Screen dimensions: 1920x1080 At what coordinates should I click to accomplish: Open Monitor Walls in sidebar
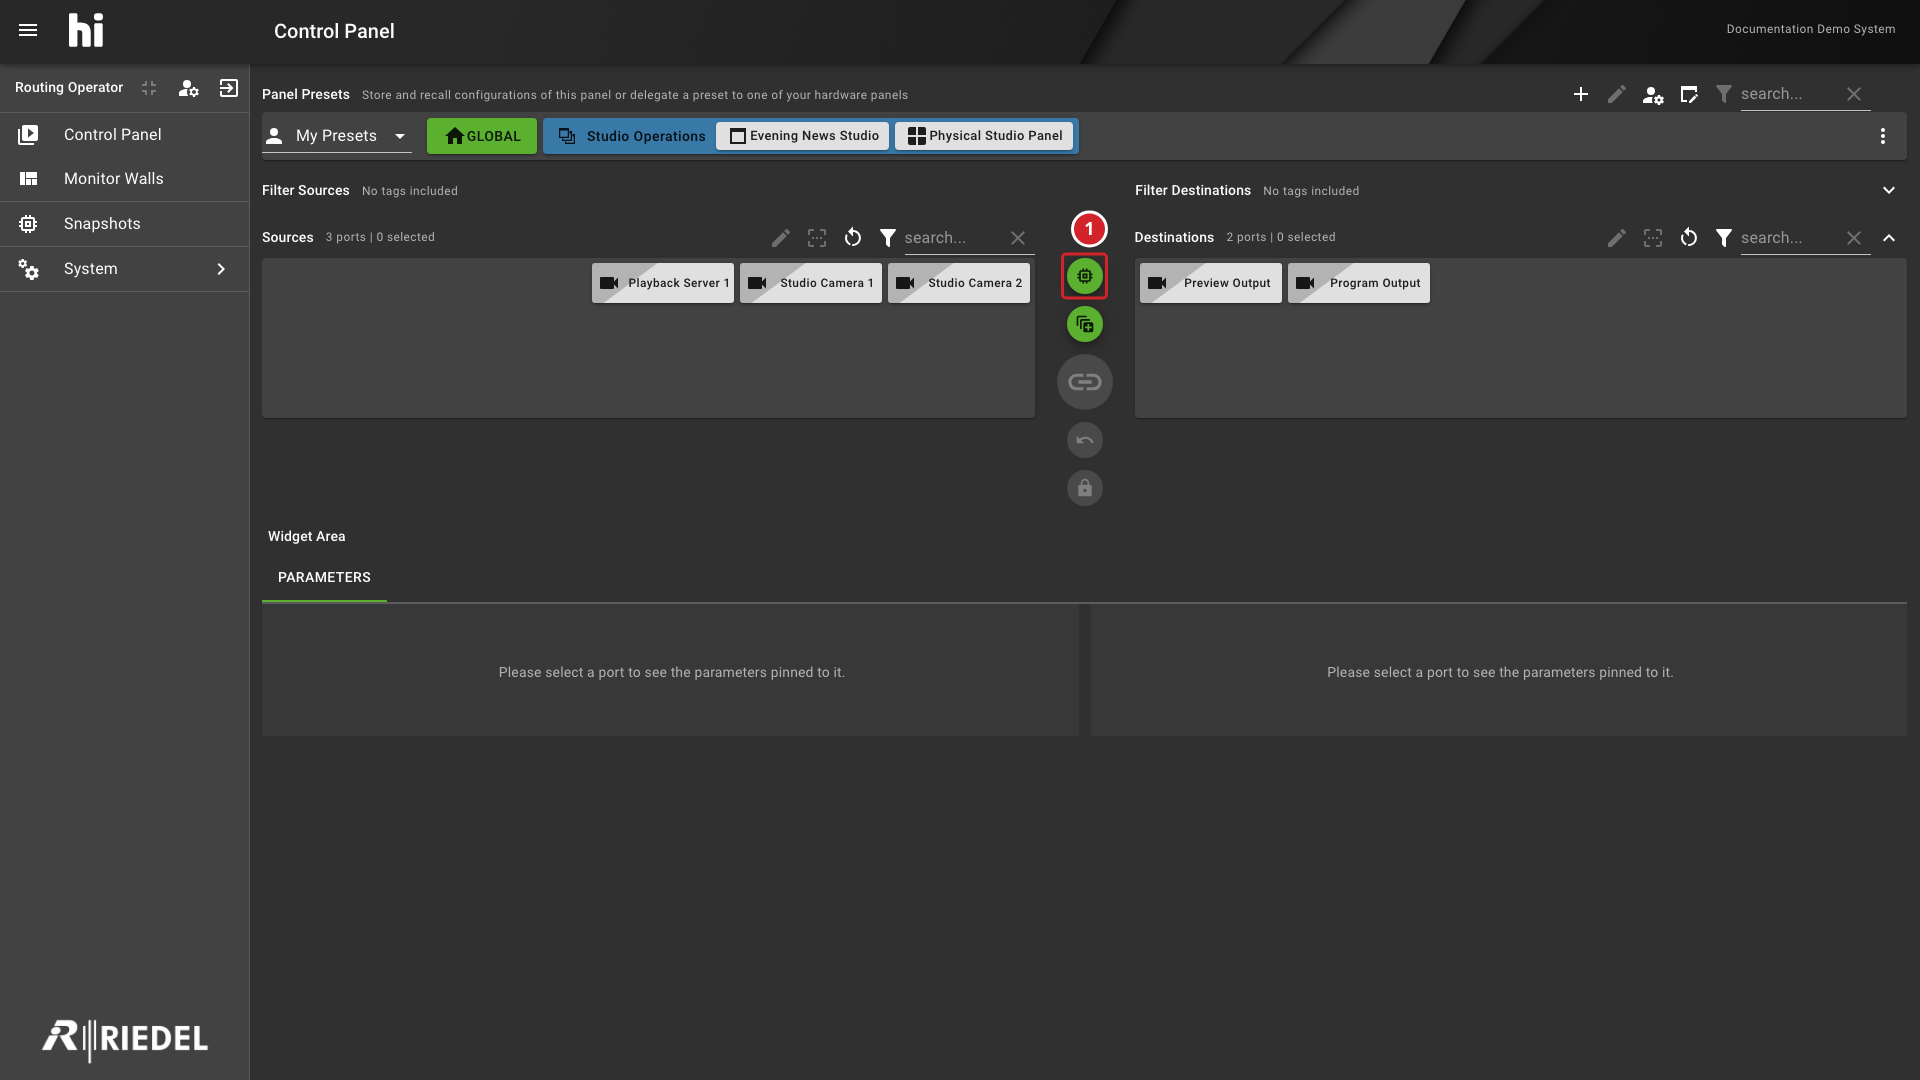click(x=124, y=179)
